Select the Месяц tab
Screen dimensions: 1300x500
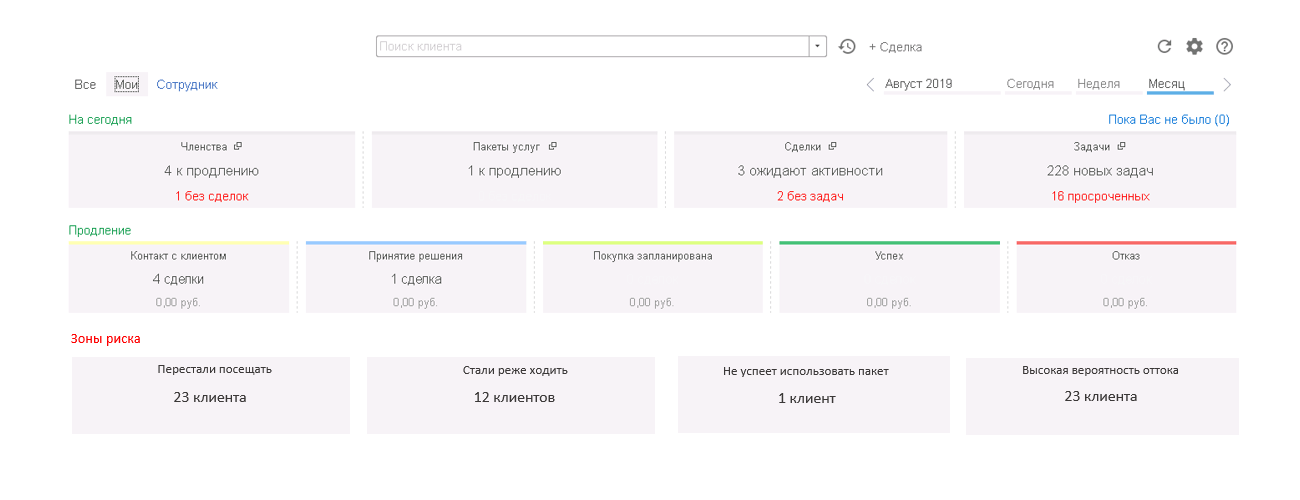tap(1166, 84)
